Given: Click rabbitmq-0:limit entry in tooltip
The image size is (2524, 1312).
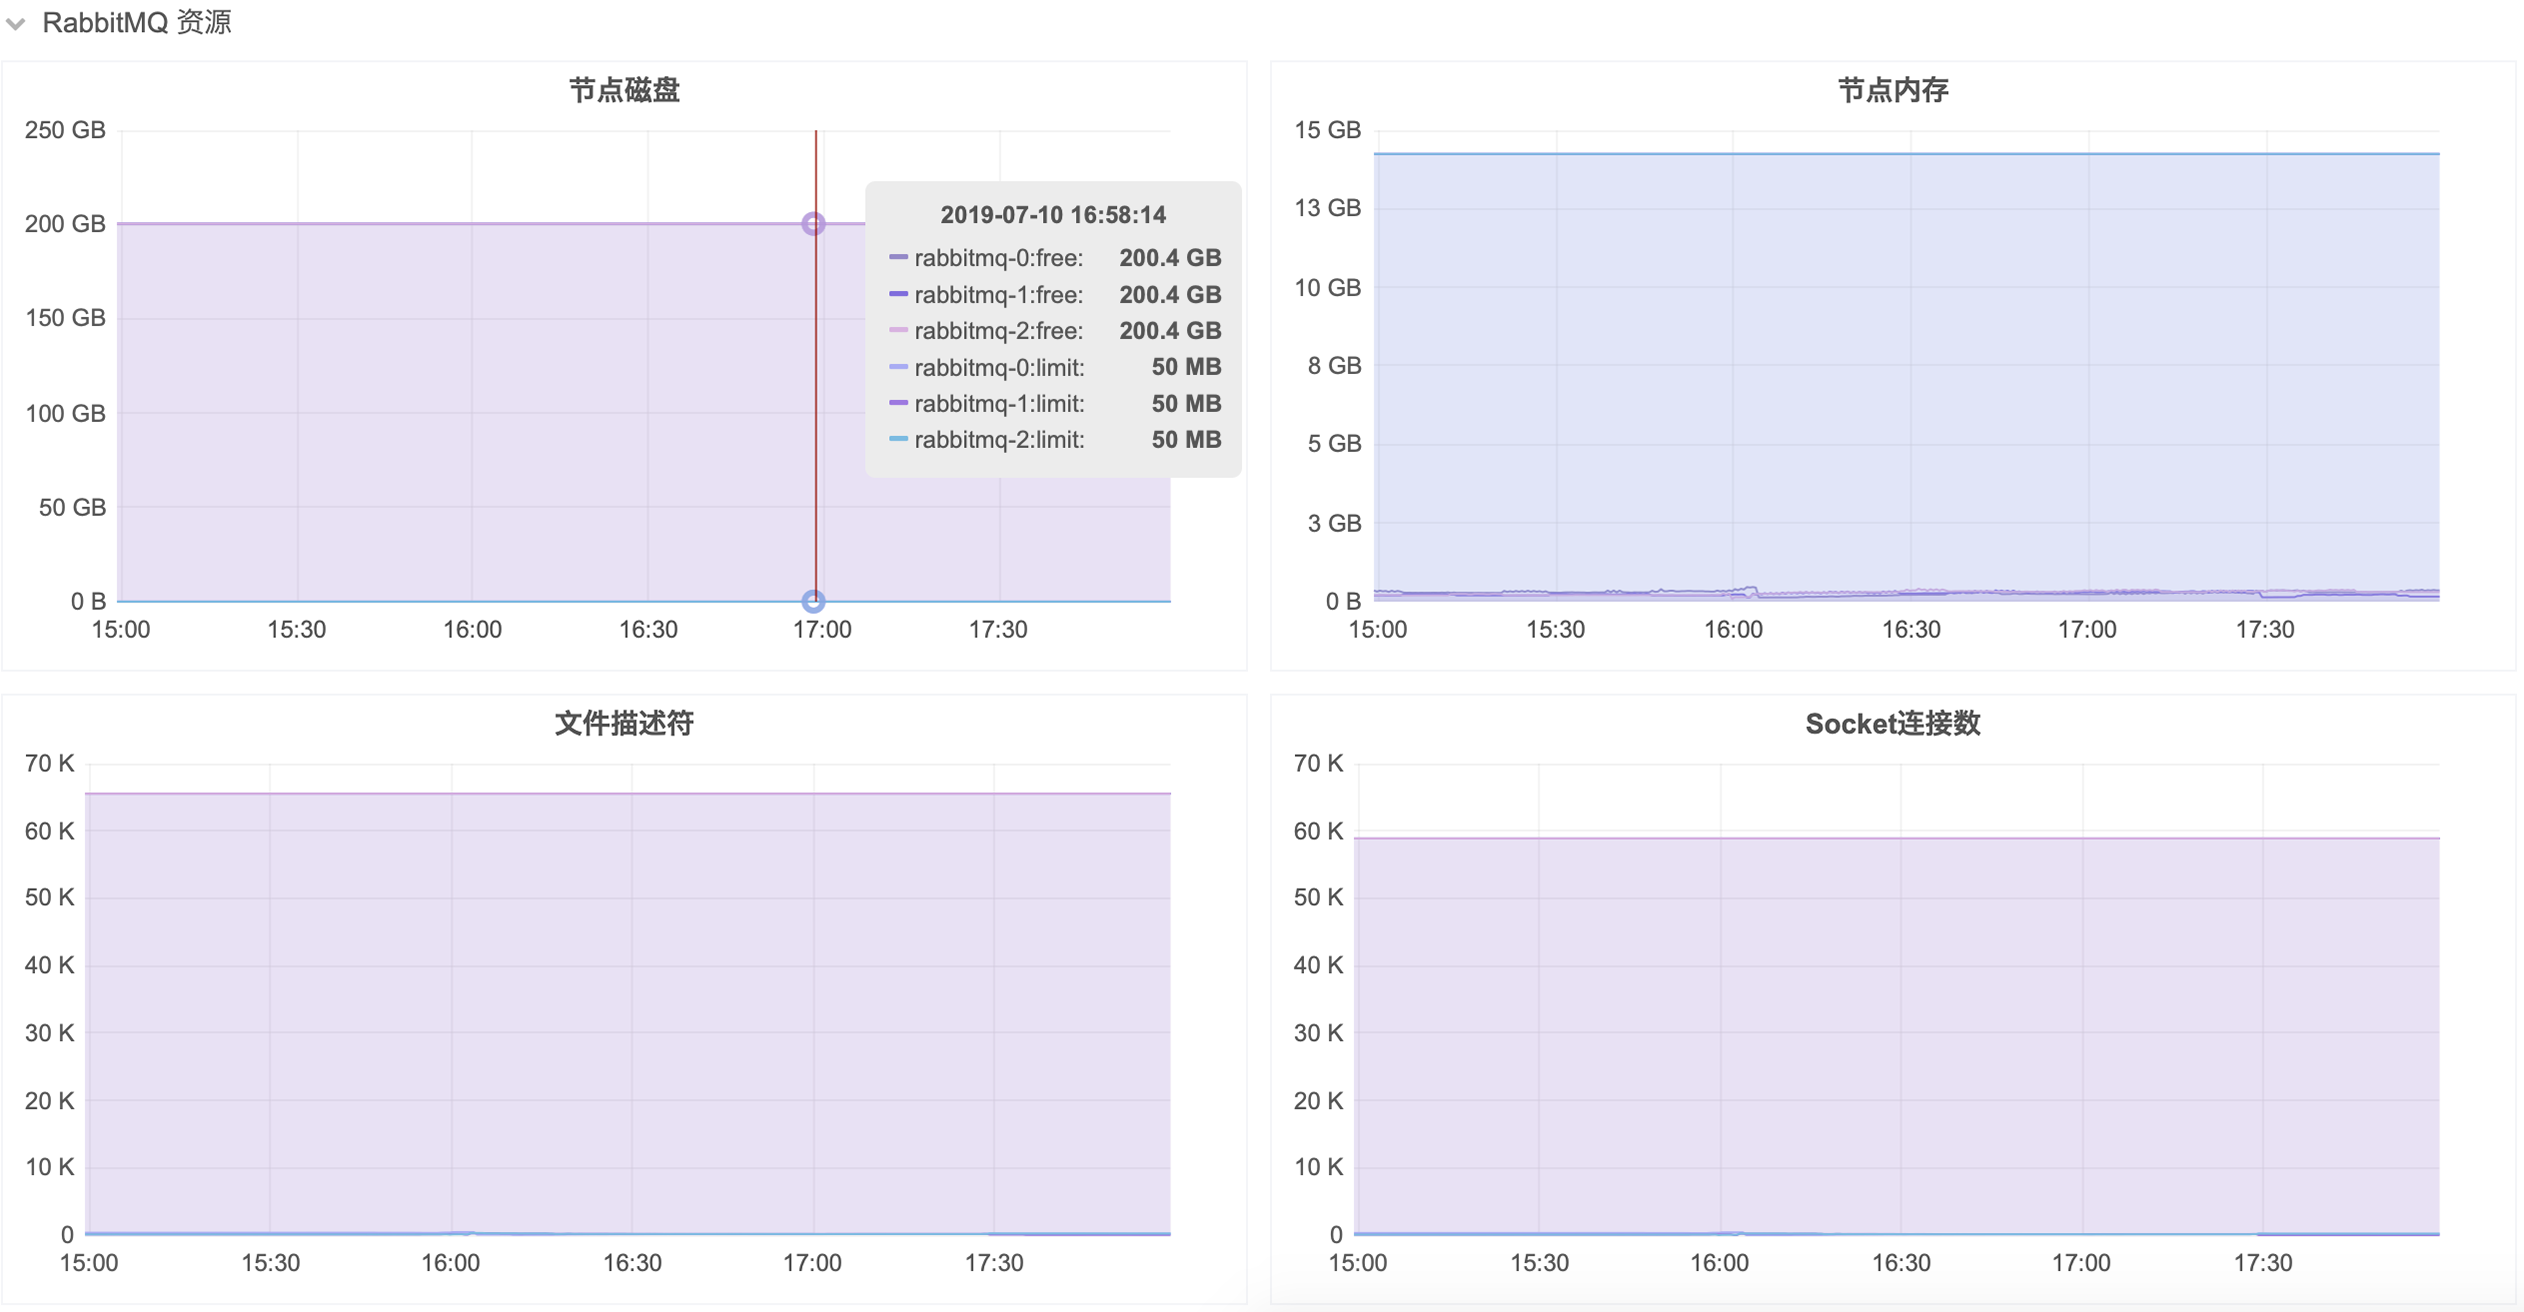Looking at the screenshot, I should point(998,368).
